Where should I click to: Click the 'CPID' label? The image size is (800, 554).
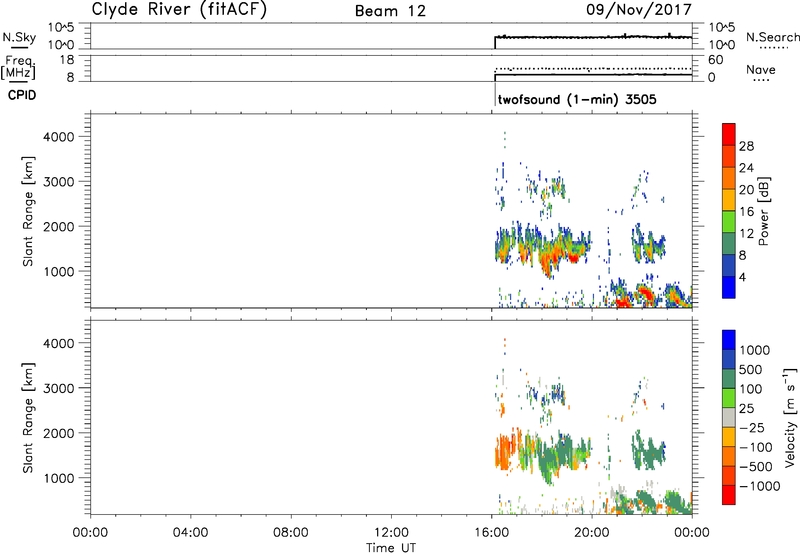(22, 95)
